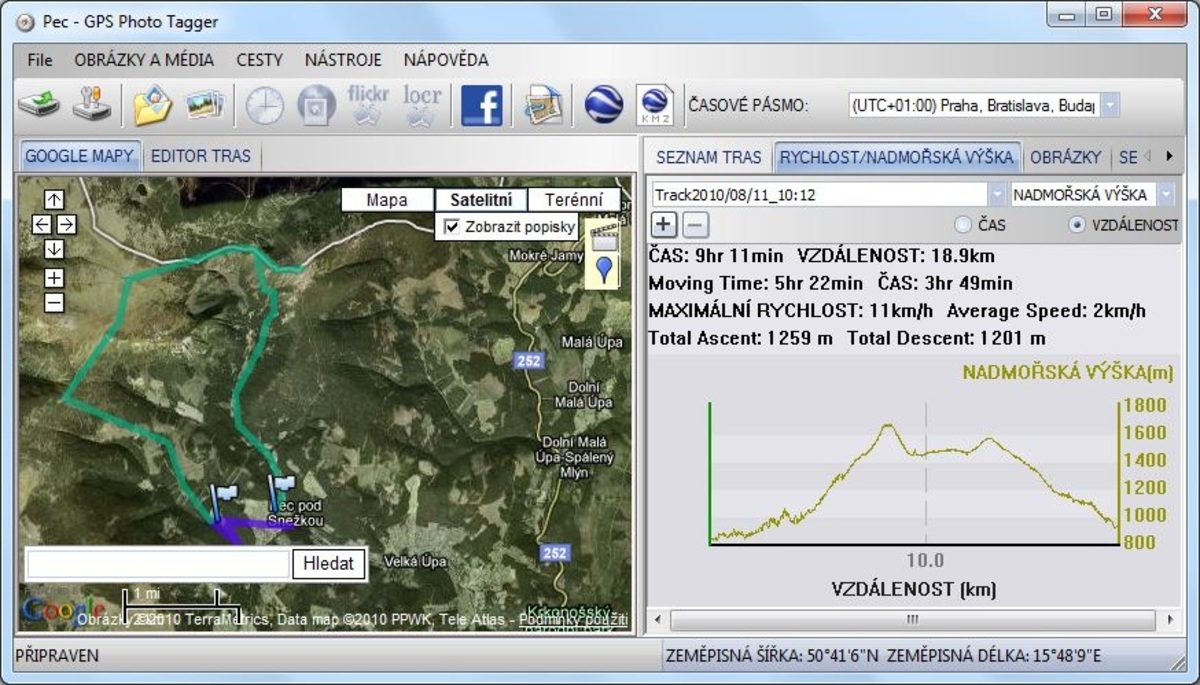
Task: Select the VZDÁLENOST radio button
Action: pyautogui.click(x=1077, y=225)
